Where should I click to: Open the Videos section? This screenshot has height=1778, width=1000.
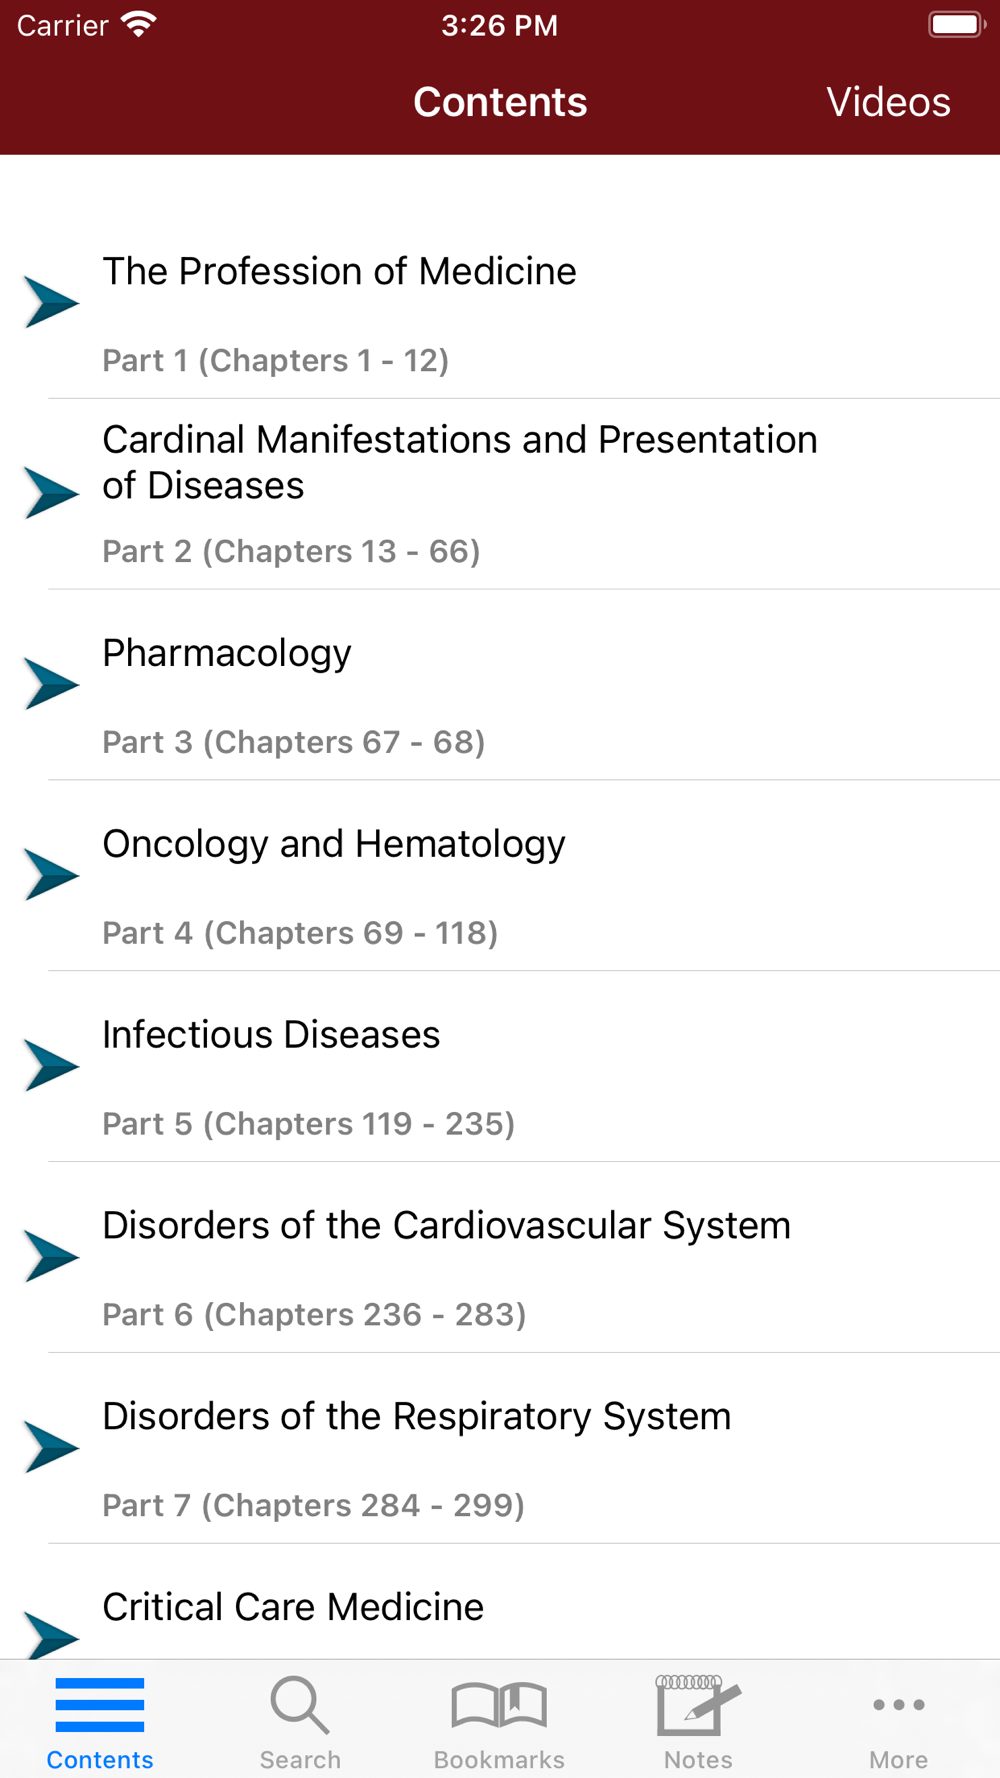coord(888,102)
